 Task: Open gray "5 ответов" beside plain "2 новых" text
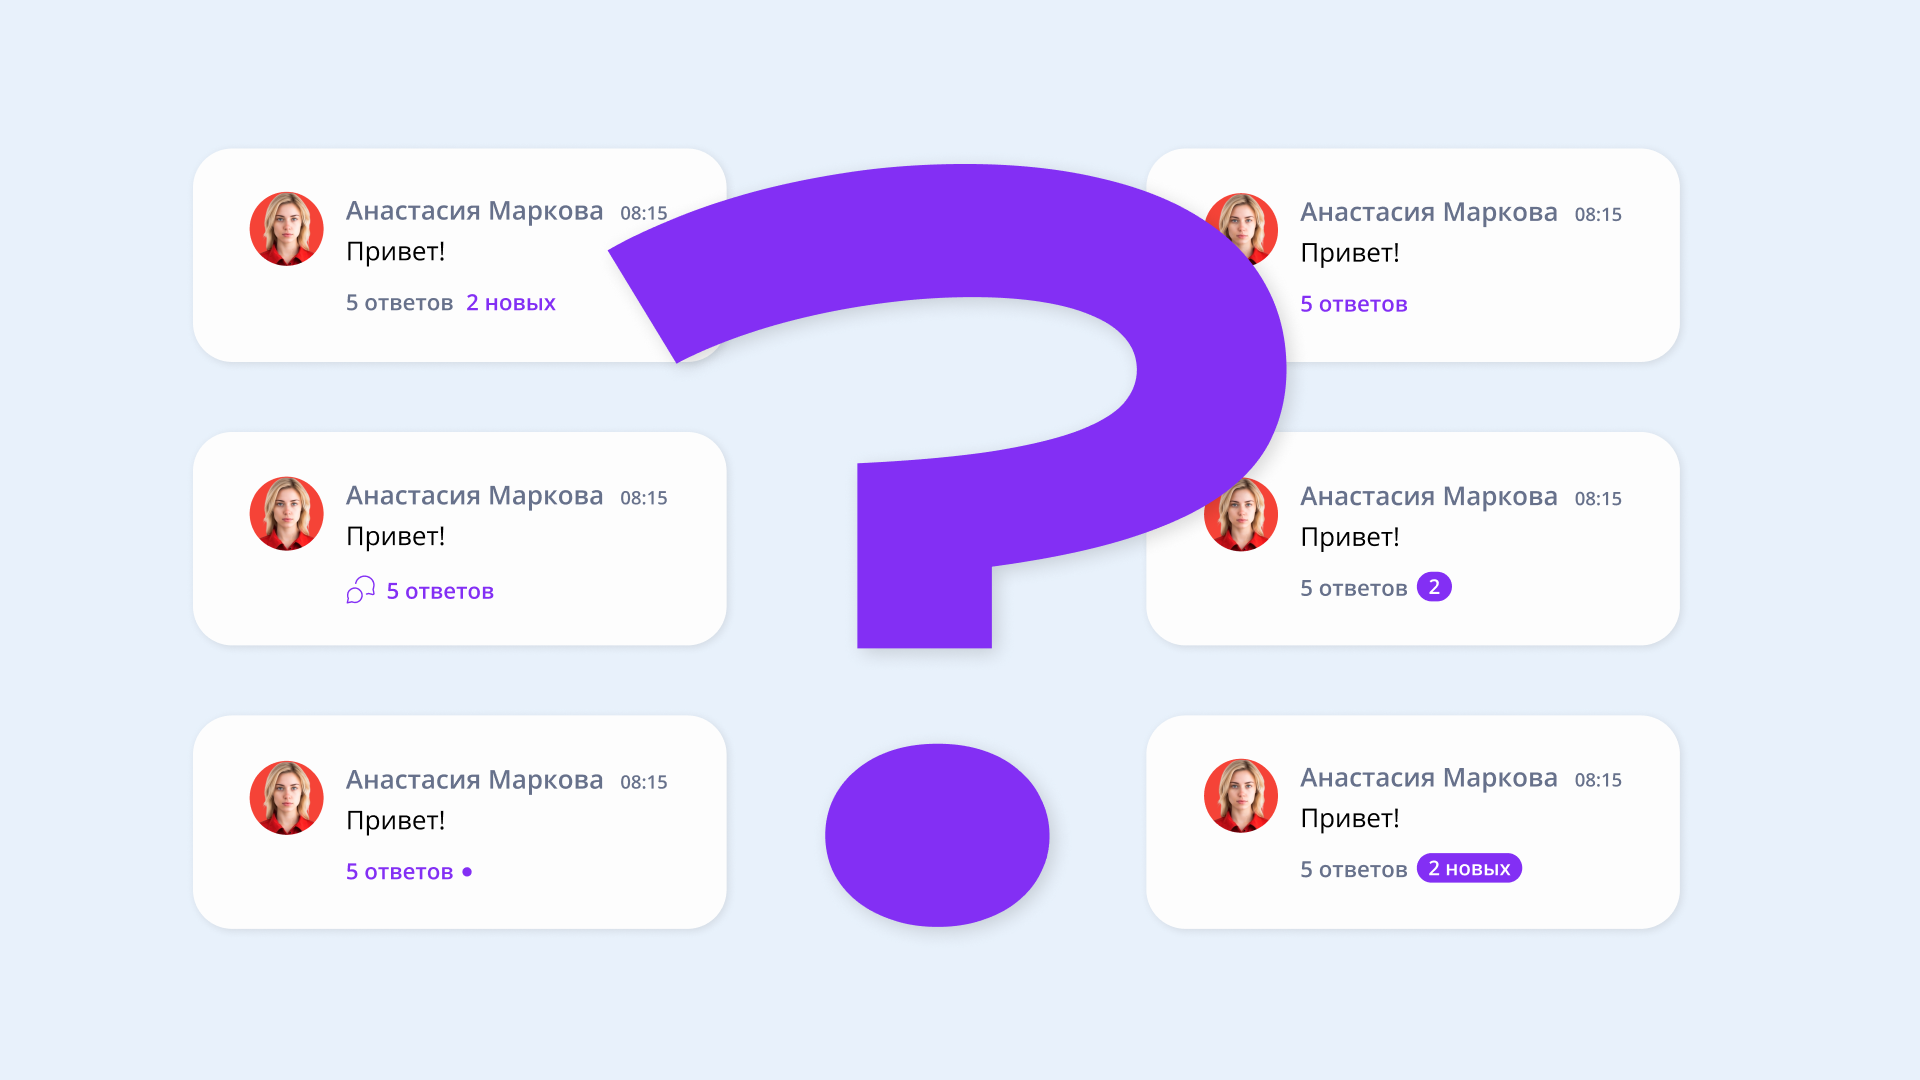coord(399,303)
